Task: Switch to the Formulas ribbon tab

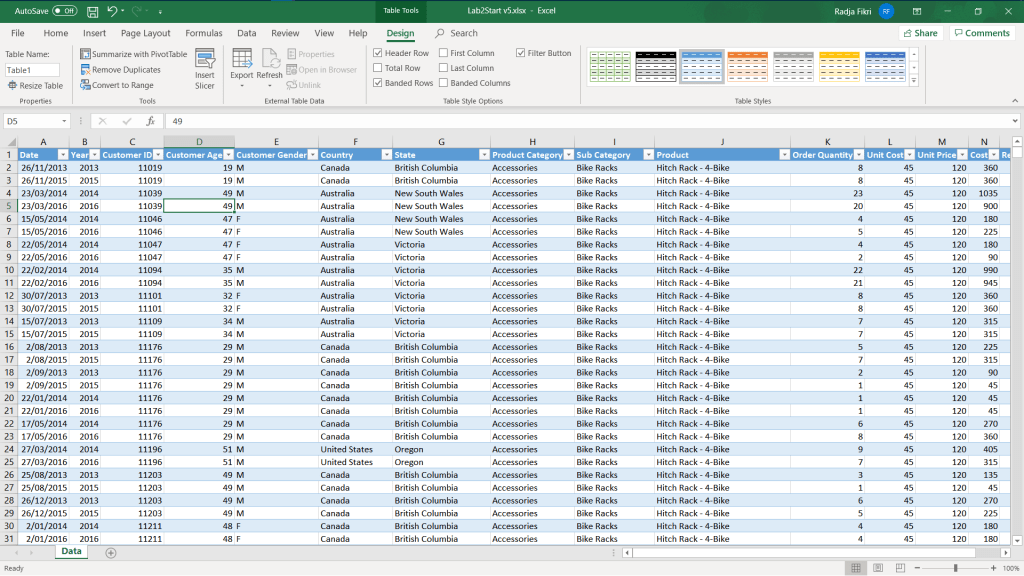Action: 204,33
